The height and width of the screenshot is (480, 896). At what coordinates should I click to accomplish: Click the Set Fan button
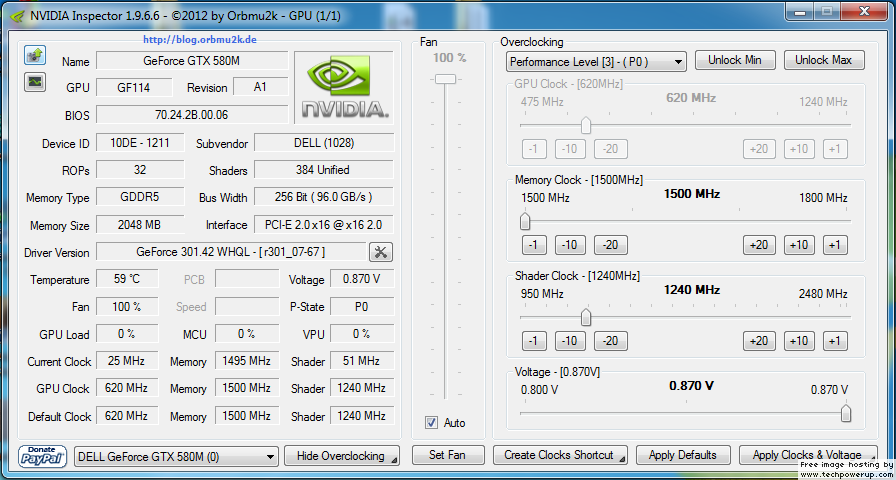pos(447,455)
